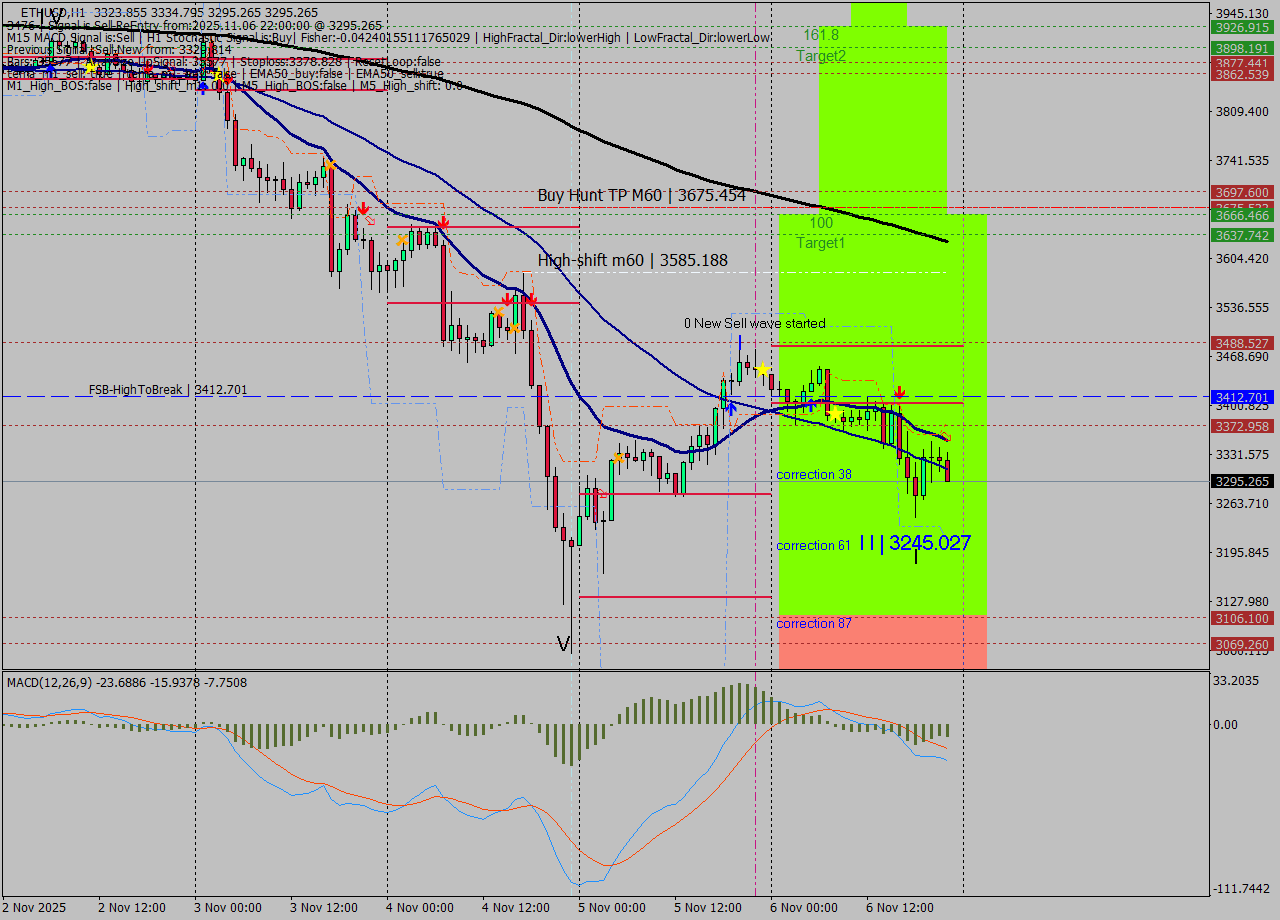1280x920 pixels.
Task: Click the 0 New Sell wave started annotation
Action: point(755,324)
